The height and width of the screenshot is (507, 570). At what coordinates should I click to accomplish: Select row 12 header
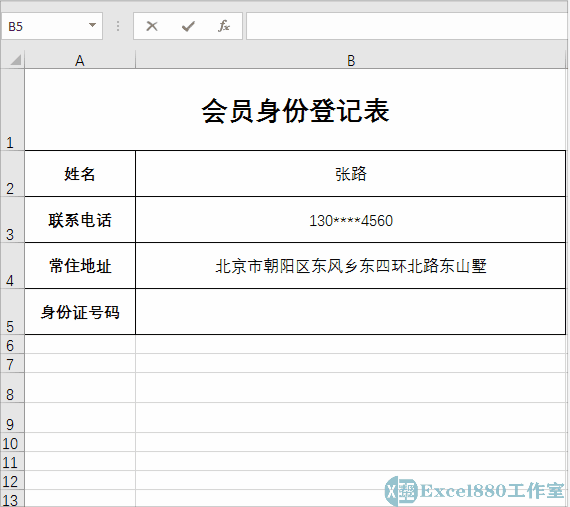(12, 480)
